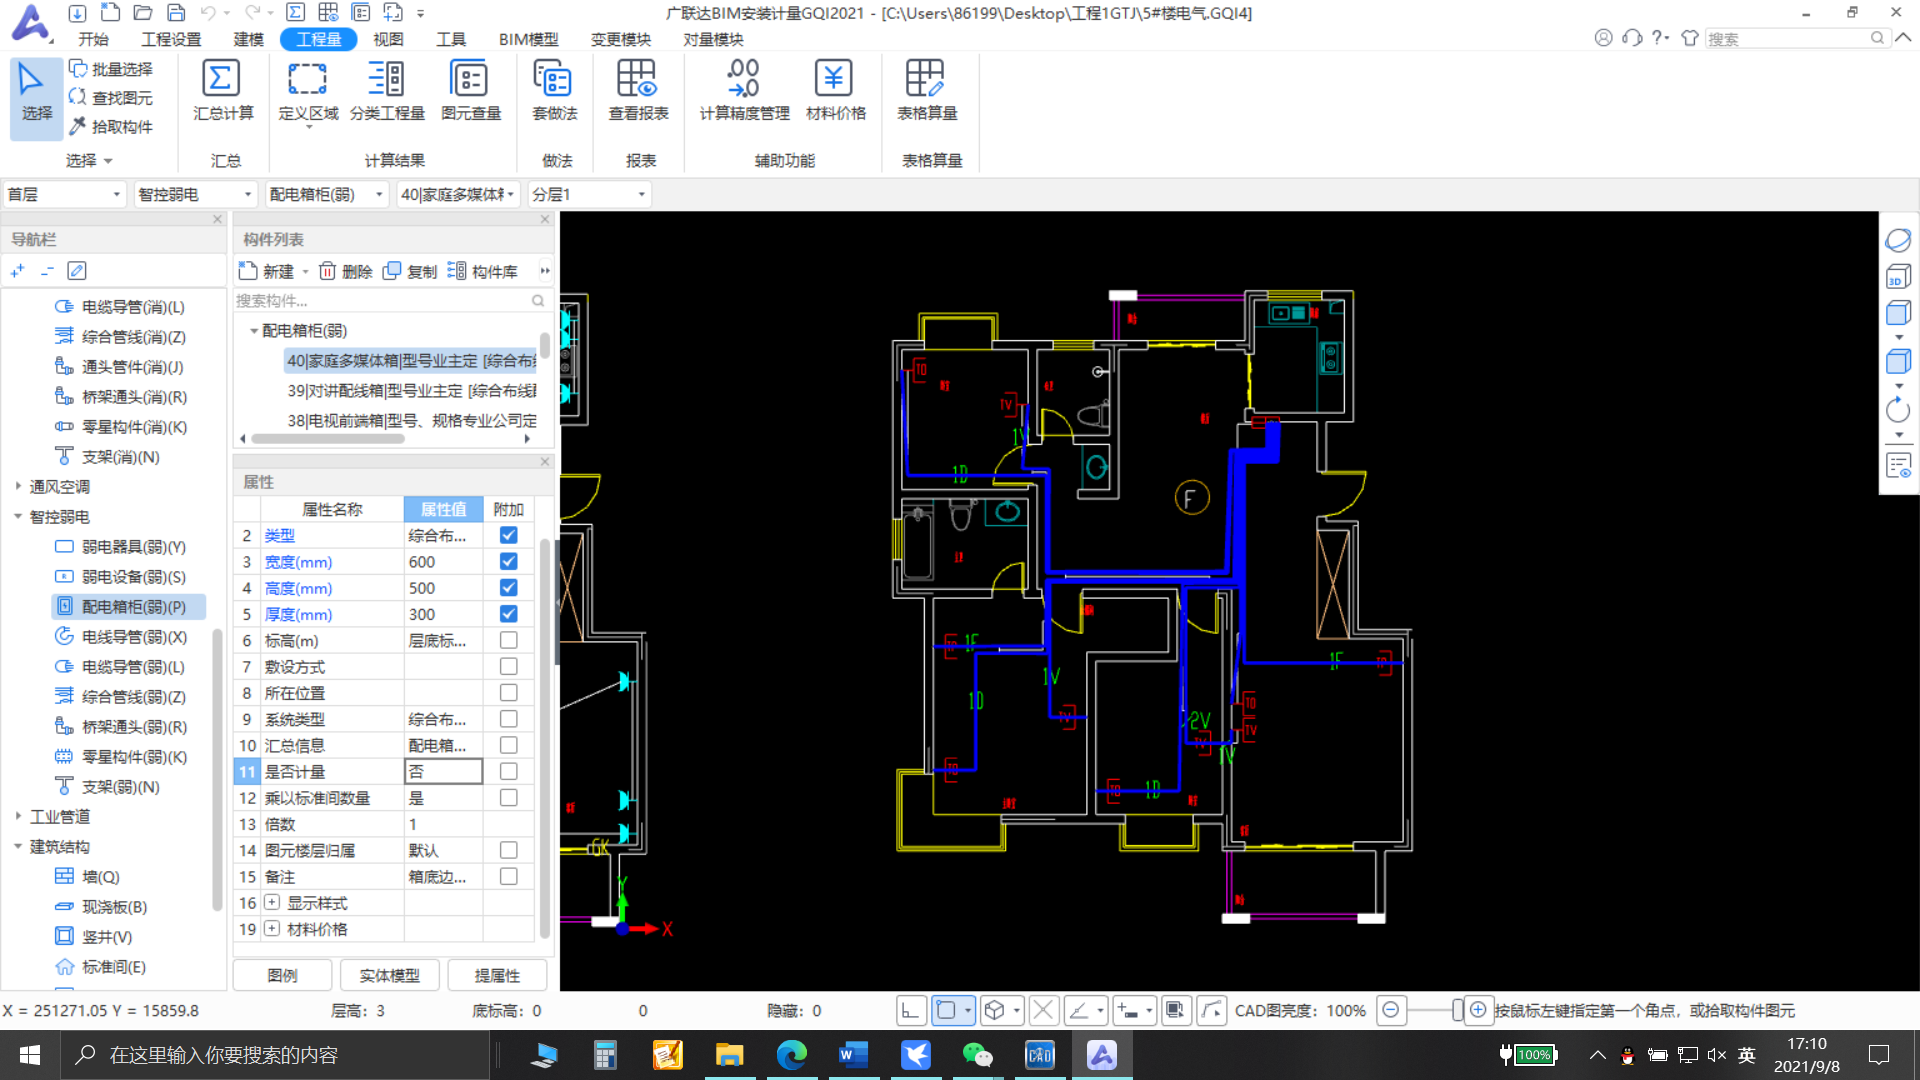Image resolution: width=1920 pixels, height=1080 pixels.
Task: Open the 定义区域 define region tool
Action: point(307,91)
